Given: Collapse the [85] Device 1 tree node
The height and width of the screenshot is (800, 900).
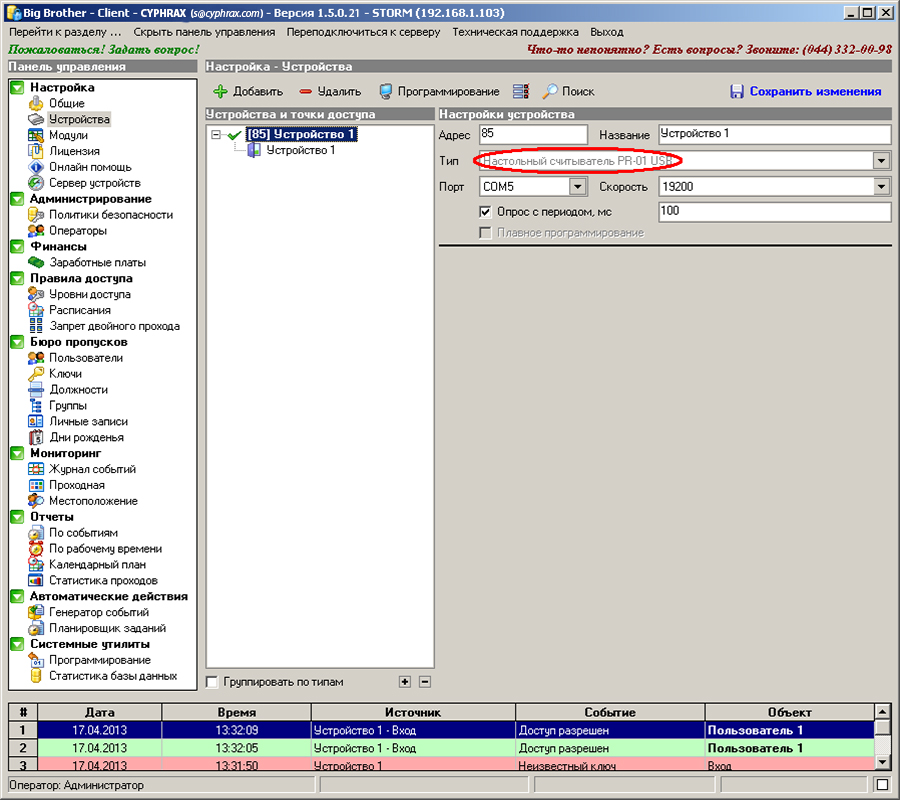Looking at the screenshot, I should tap(217, 134).
